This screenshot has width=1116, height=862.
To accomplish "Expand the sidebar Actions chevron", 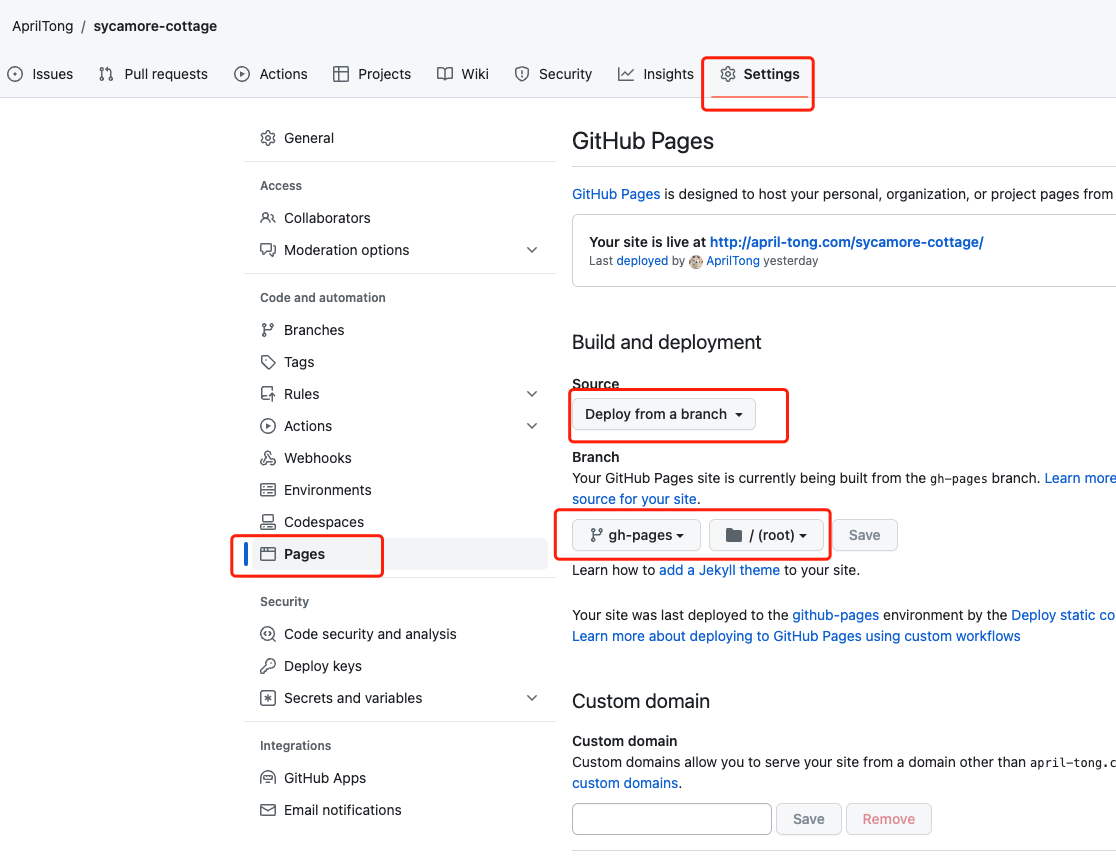I will pos(532,426).
